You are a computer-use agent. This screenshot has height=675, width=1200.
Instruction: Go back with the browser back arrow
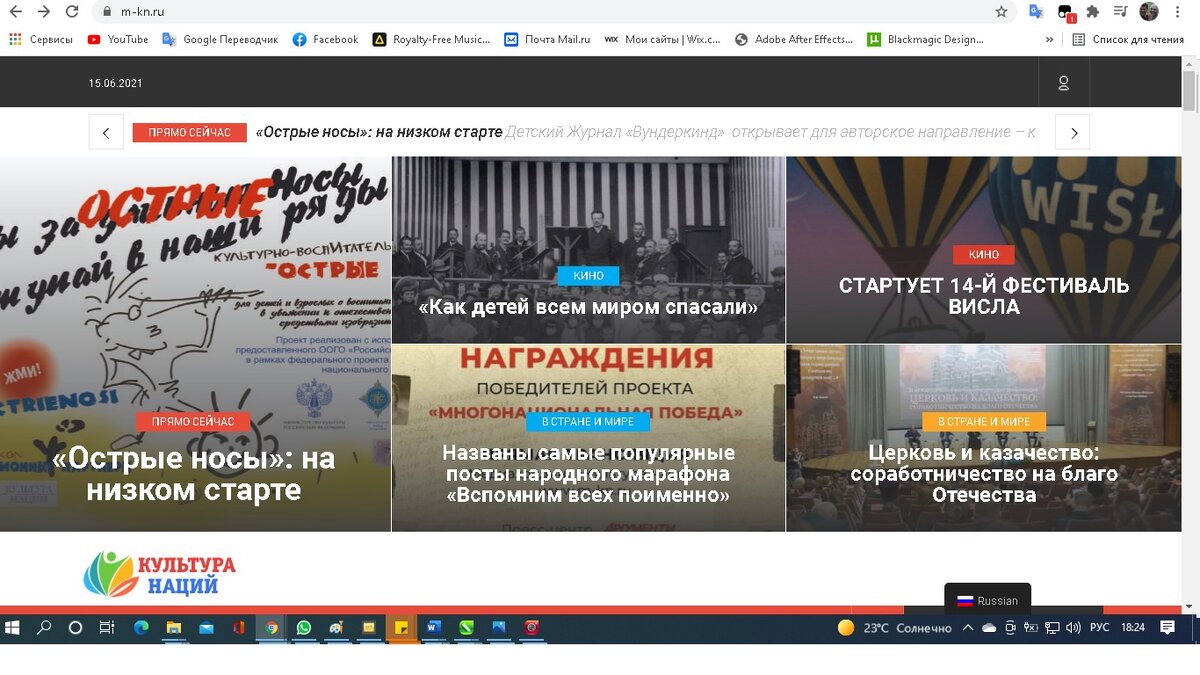(15, 12)
